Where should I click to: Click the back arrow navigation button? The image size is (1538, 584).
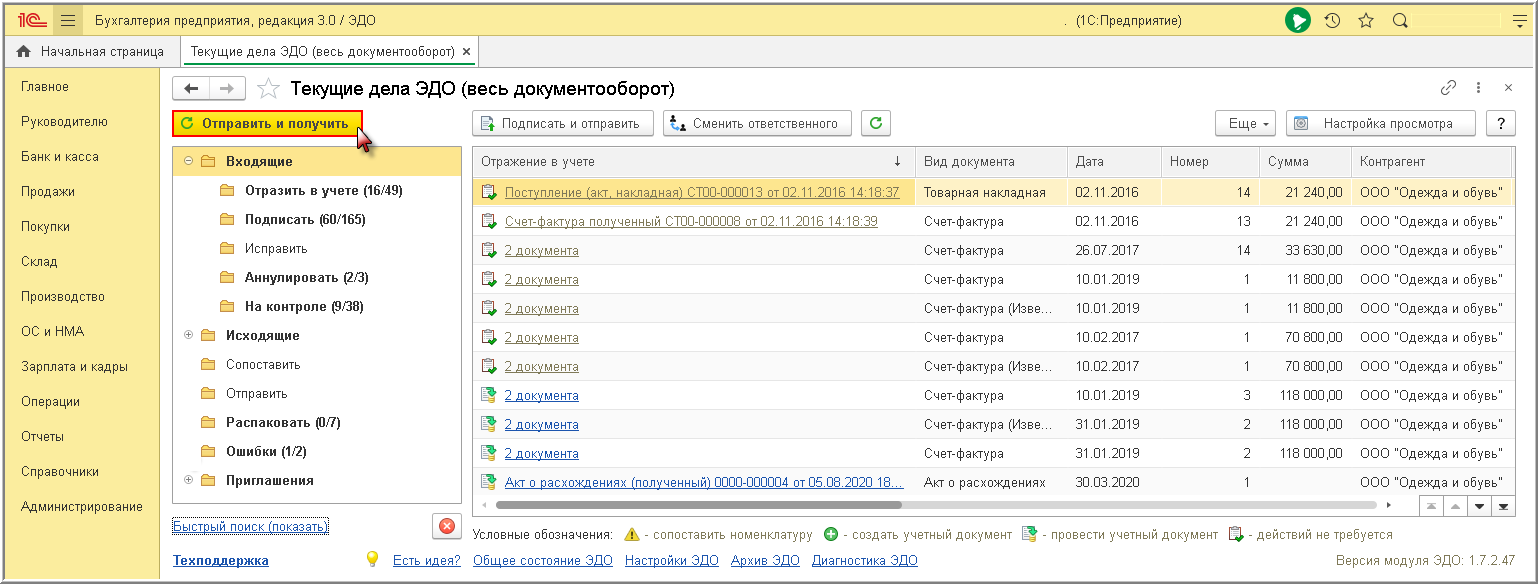(x=191, y=89)
